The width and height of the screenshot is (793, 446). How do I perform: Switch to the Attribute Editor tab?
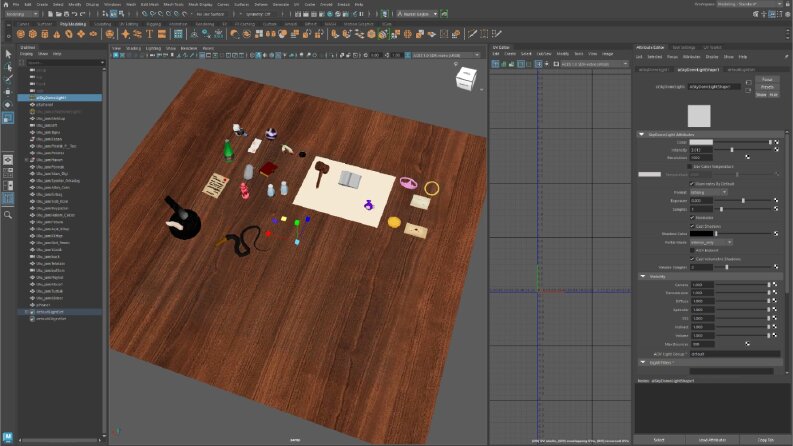point(650,48)
